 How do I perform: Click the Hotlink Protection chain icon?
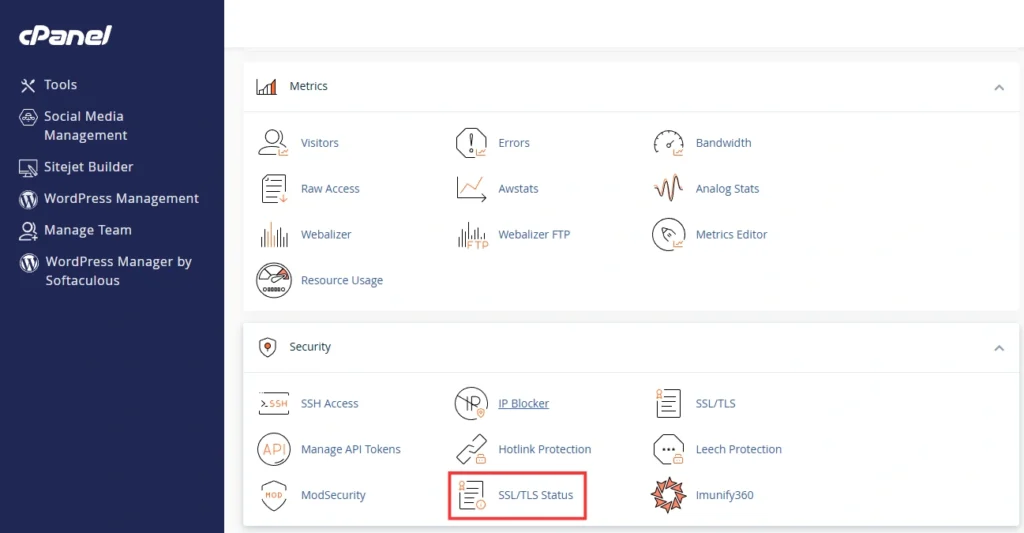pyautogui.click(x=471, y=449)
